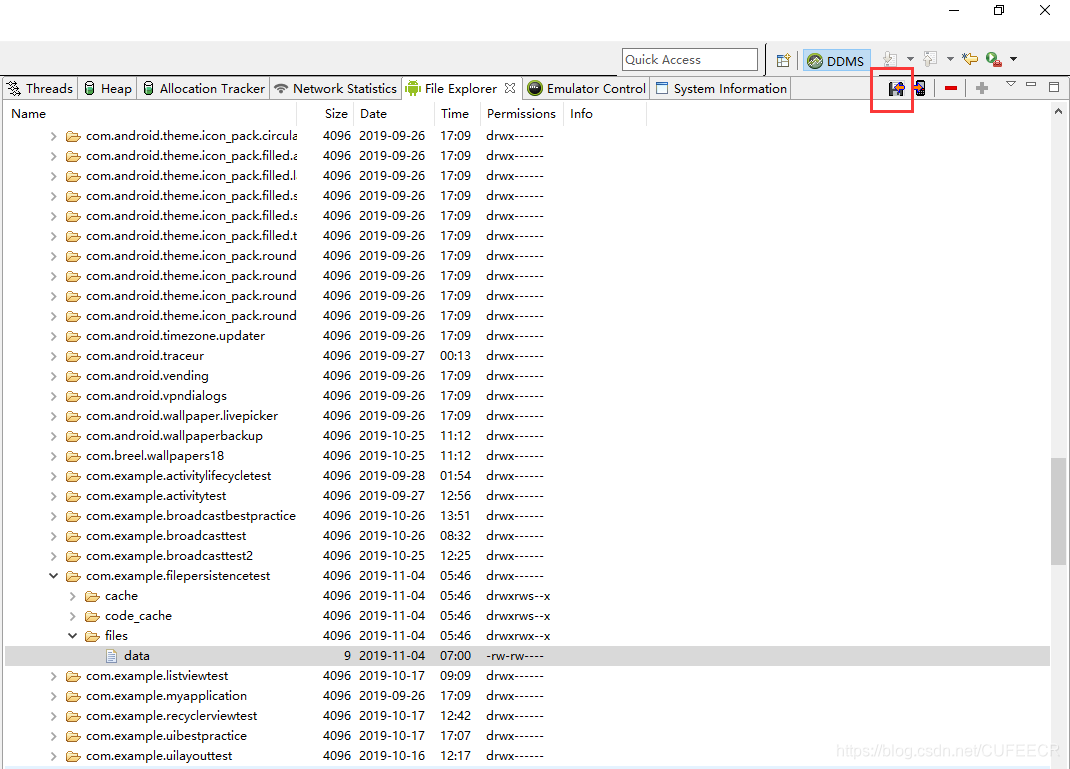The height and width of the screenshot is (769, 1070).
Task: Open the Run external tools dropdown arrow
Action: tap(1013, 59)
